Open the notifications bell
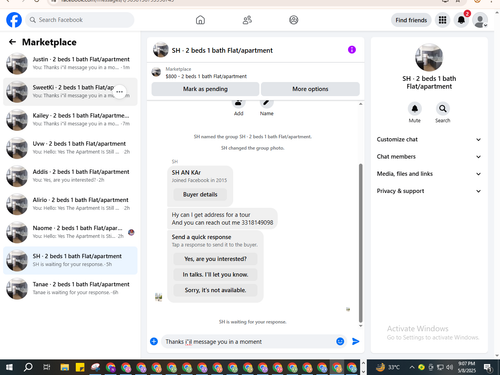The width and height of the screenshot is (500, 375). 461,20
